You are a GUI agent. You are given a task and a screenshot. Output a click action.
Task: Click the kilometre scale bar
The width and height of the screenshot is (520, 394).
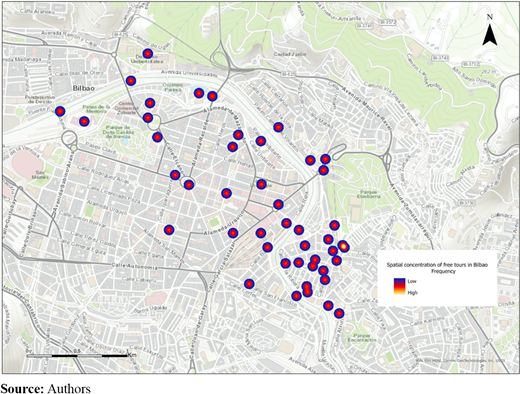82,355
